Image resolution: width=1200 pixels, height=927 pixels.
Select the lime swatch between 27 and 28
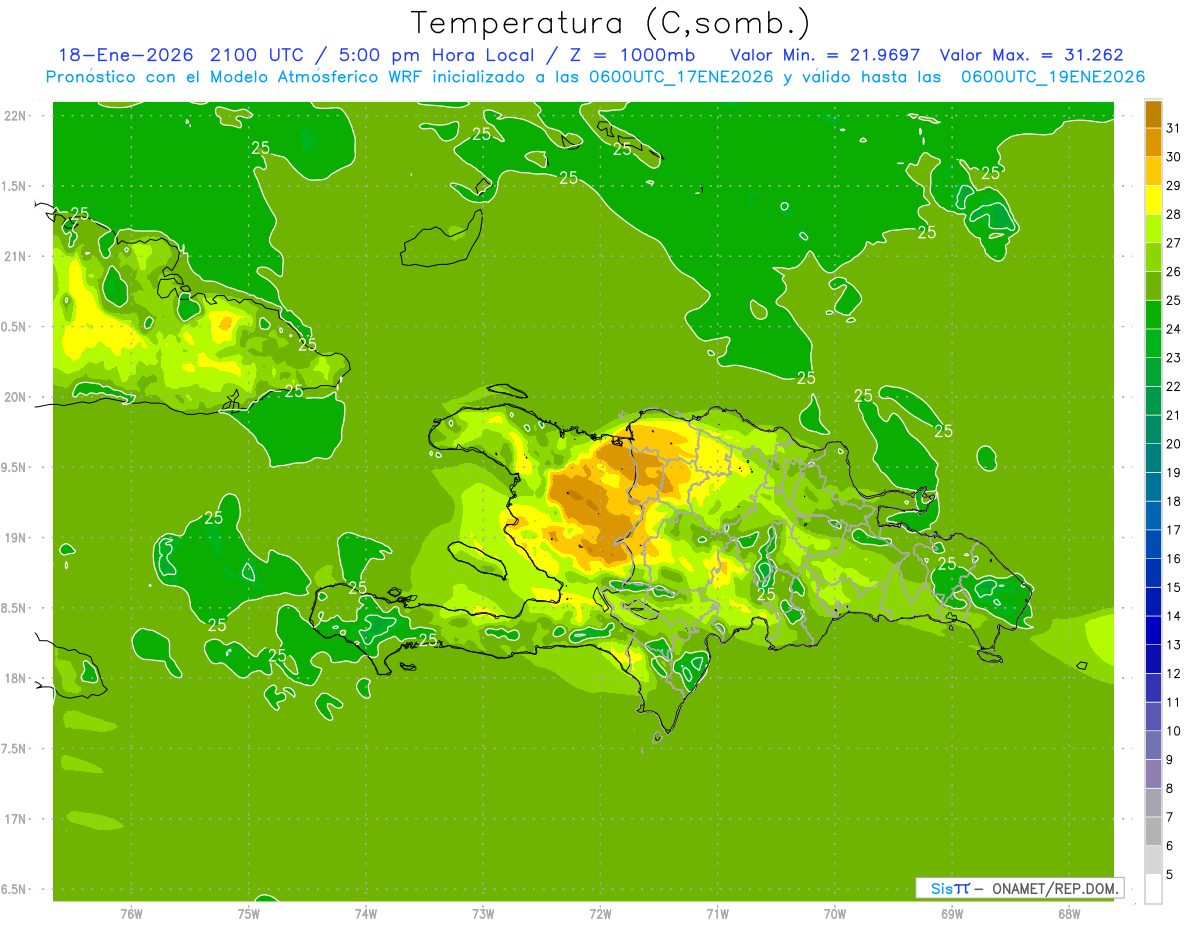[1154, 229]
